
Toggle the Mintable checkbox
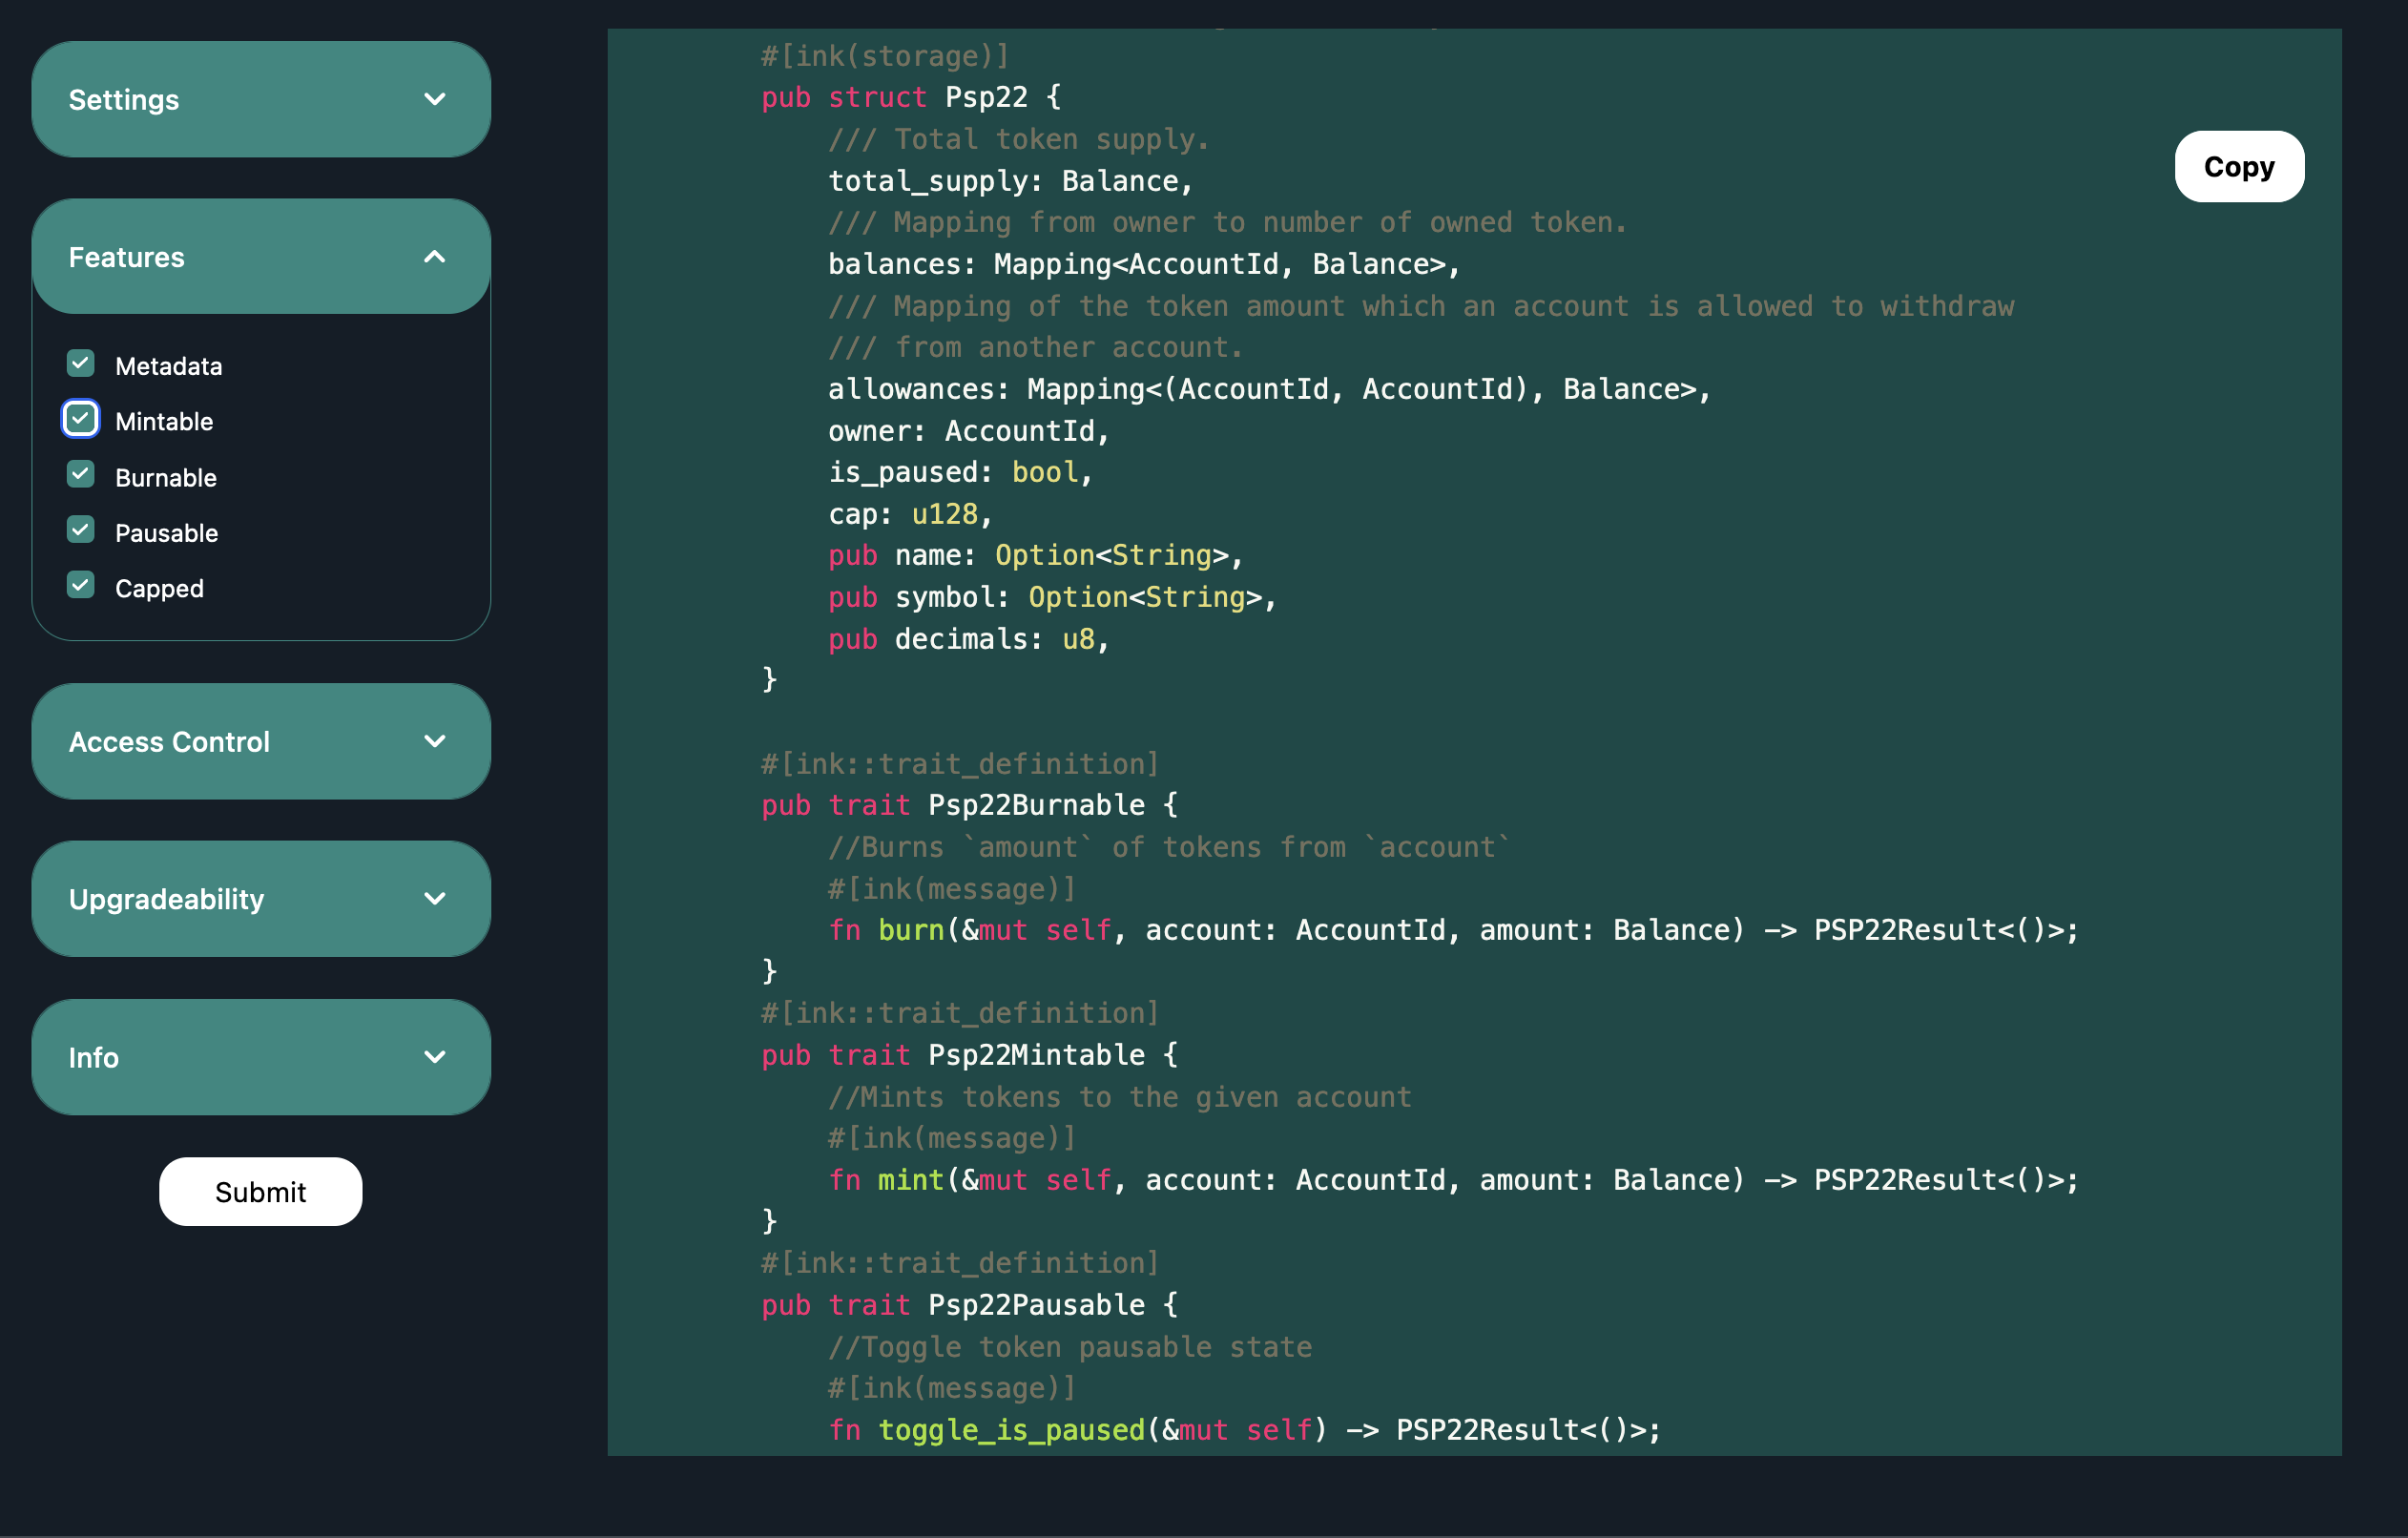point(81,419)
